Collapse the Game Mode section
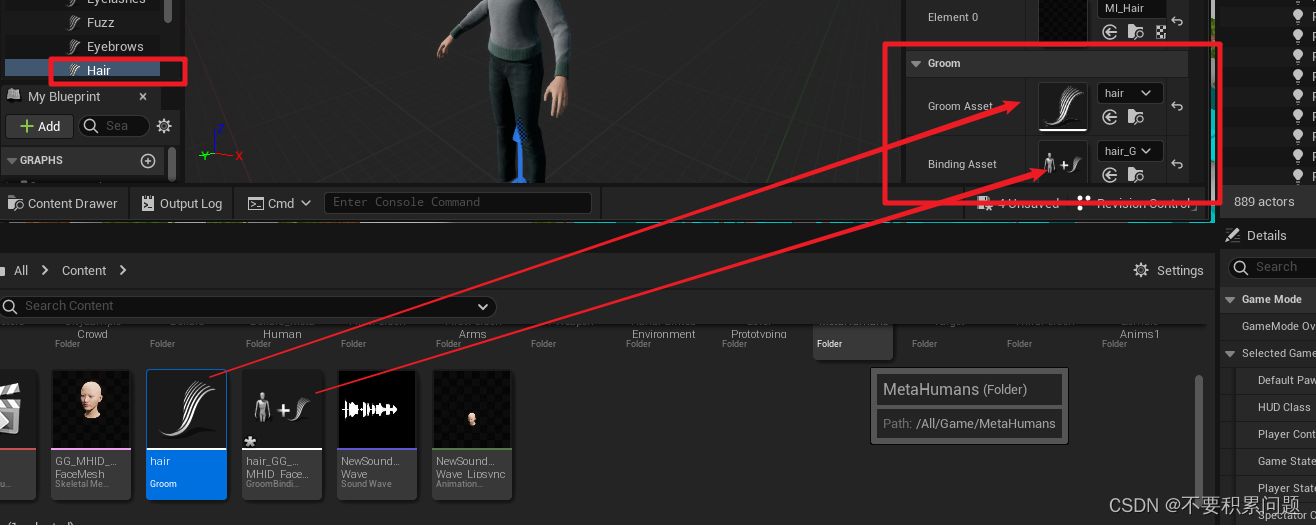The image size is (1316, 525). pos(1230,299)
